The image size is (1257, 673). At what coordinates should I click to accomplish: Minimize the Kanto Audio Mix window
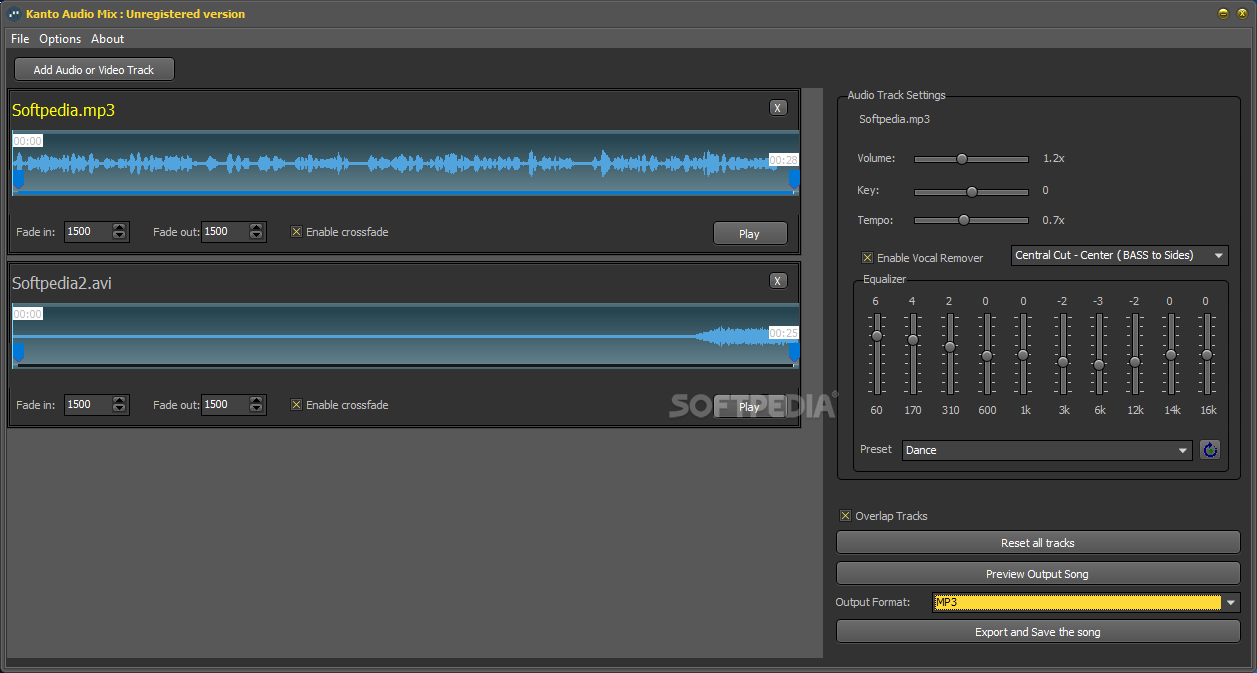click(1223, 13)
